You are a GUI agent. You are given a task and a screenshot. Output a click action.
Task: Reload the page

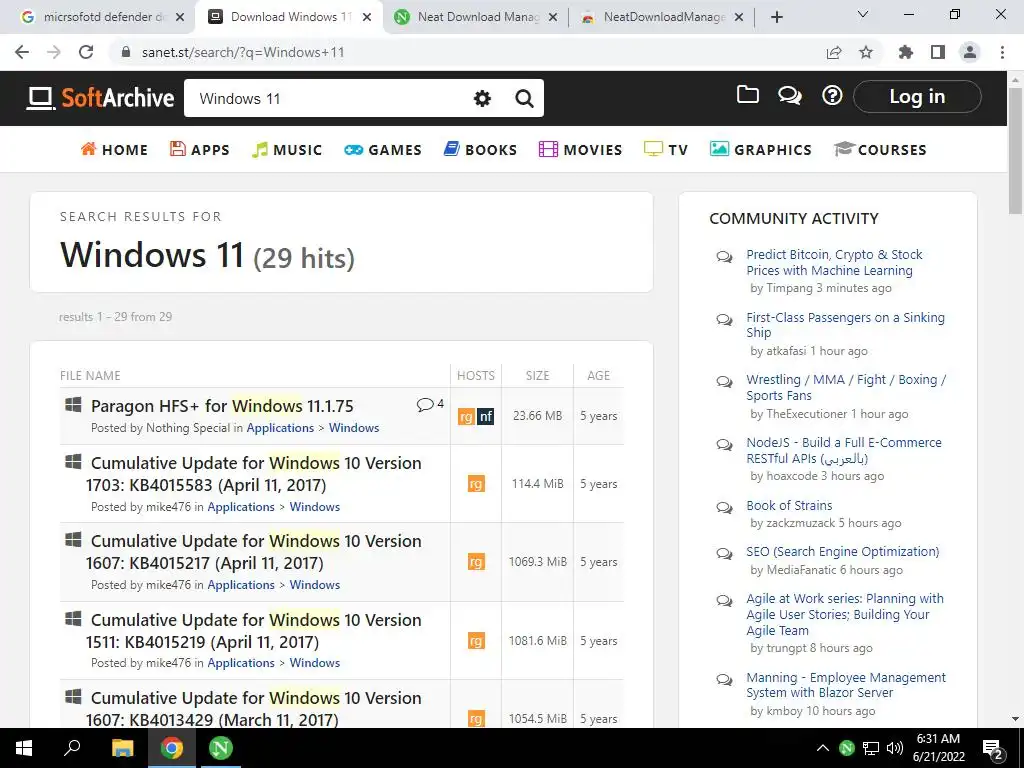[86, 52]
